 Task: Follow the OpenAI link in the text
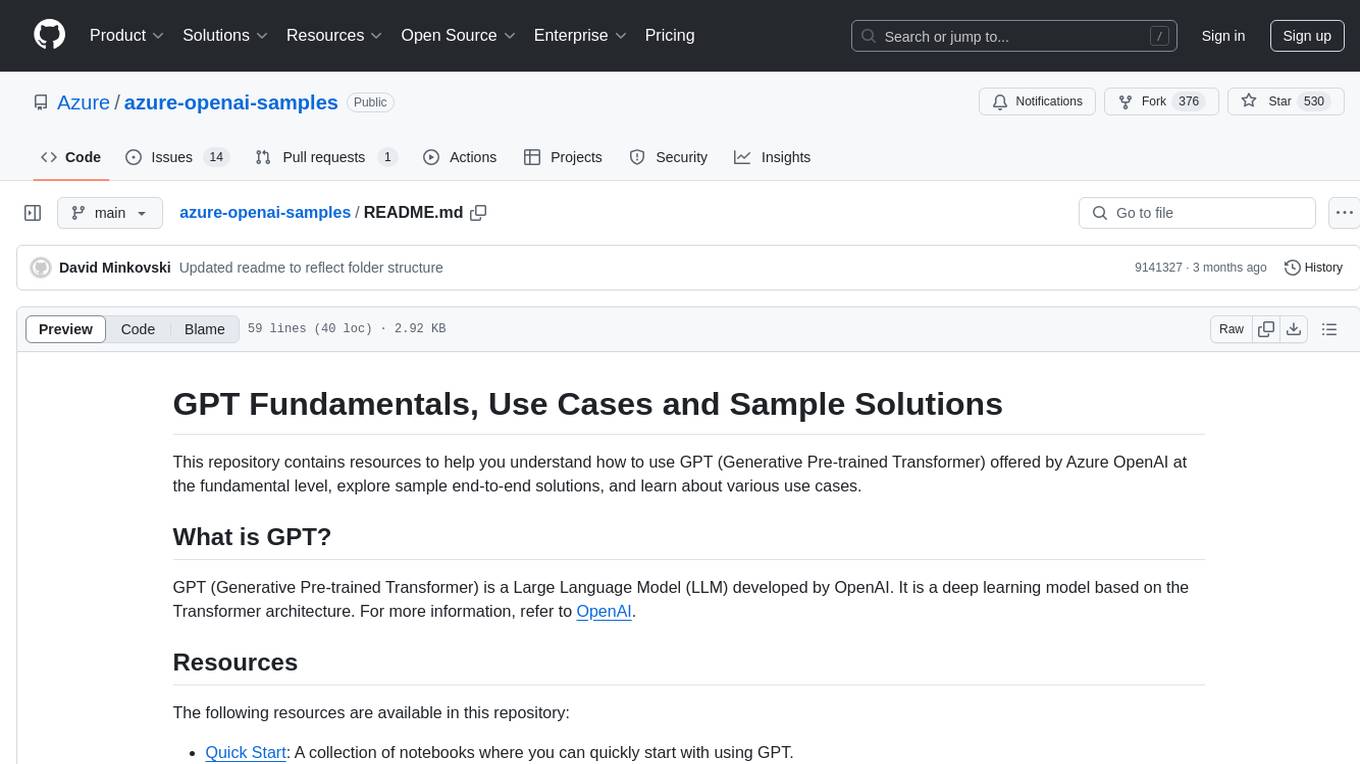tap(604, 611)
